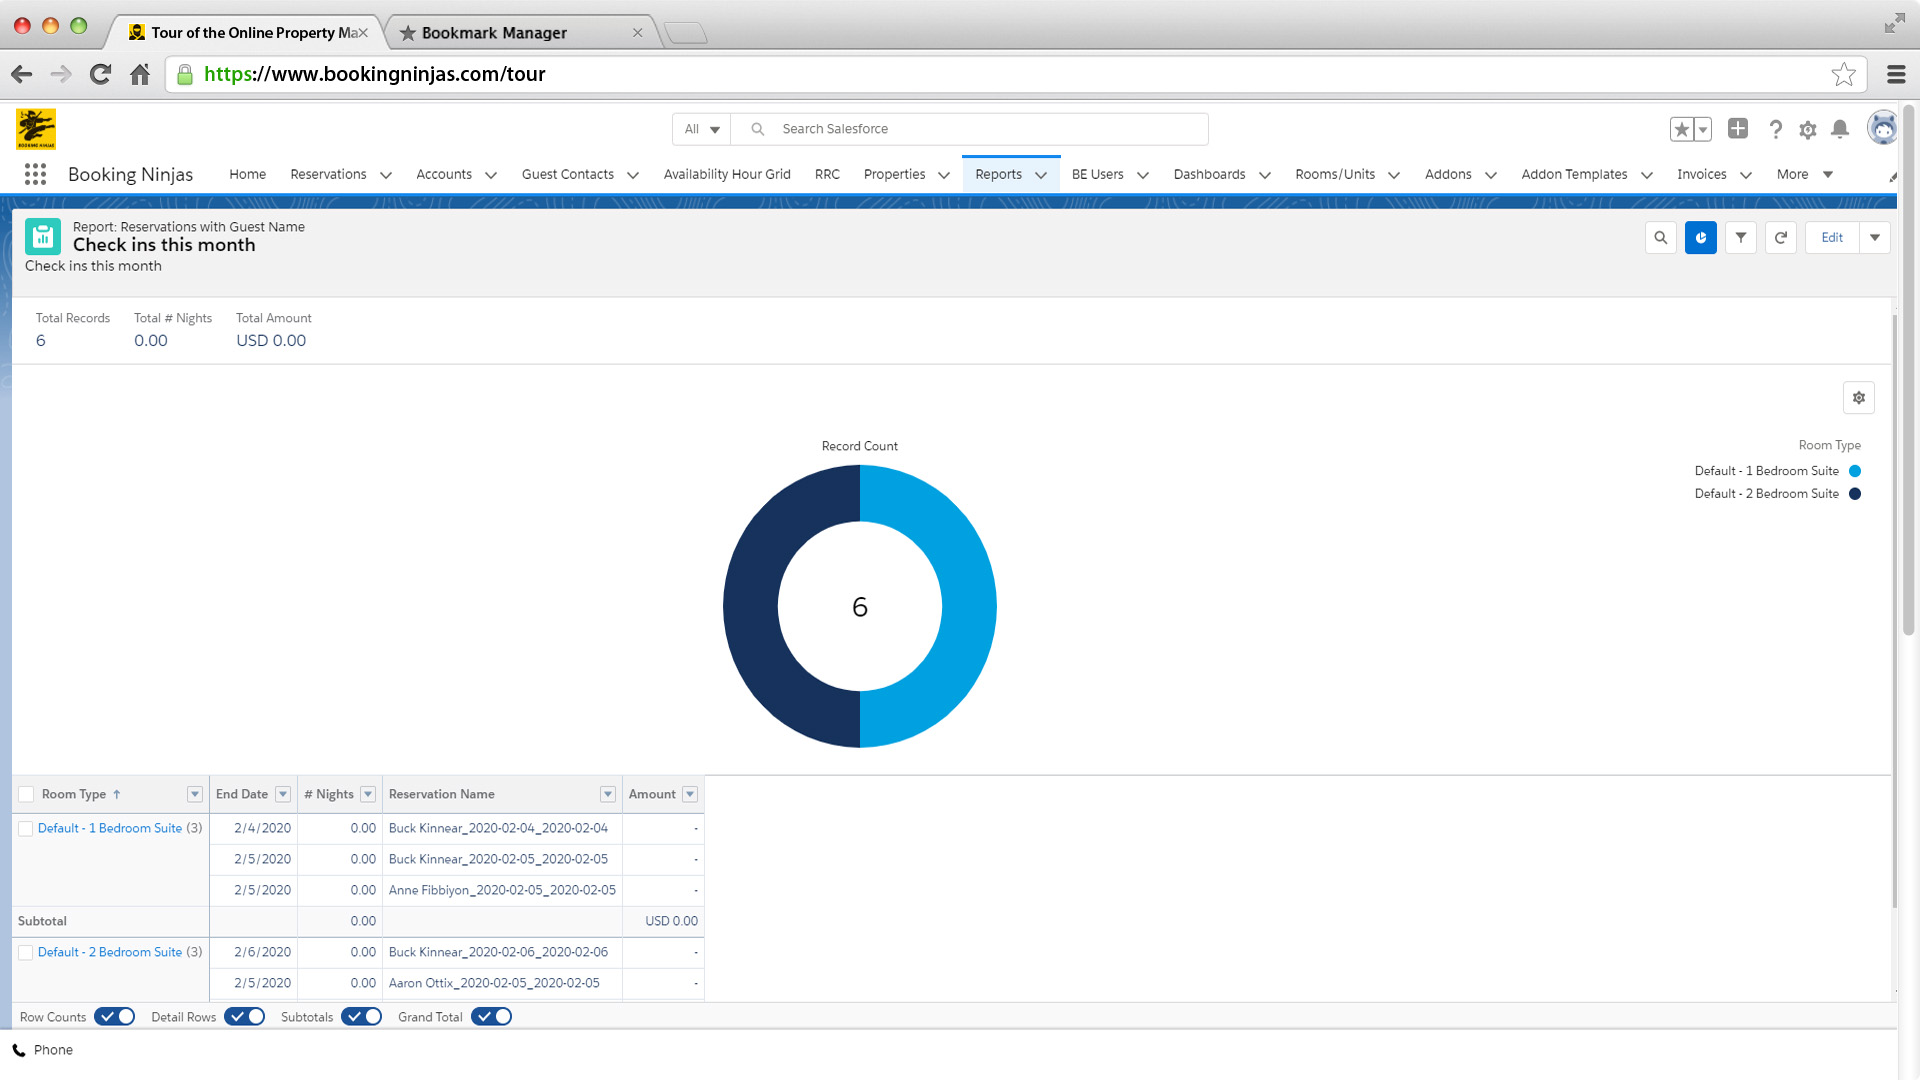Open the report Filters funnel icon
This screenshot has width=1920, height=1080.
1741,238
